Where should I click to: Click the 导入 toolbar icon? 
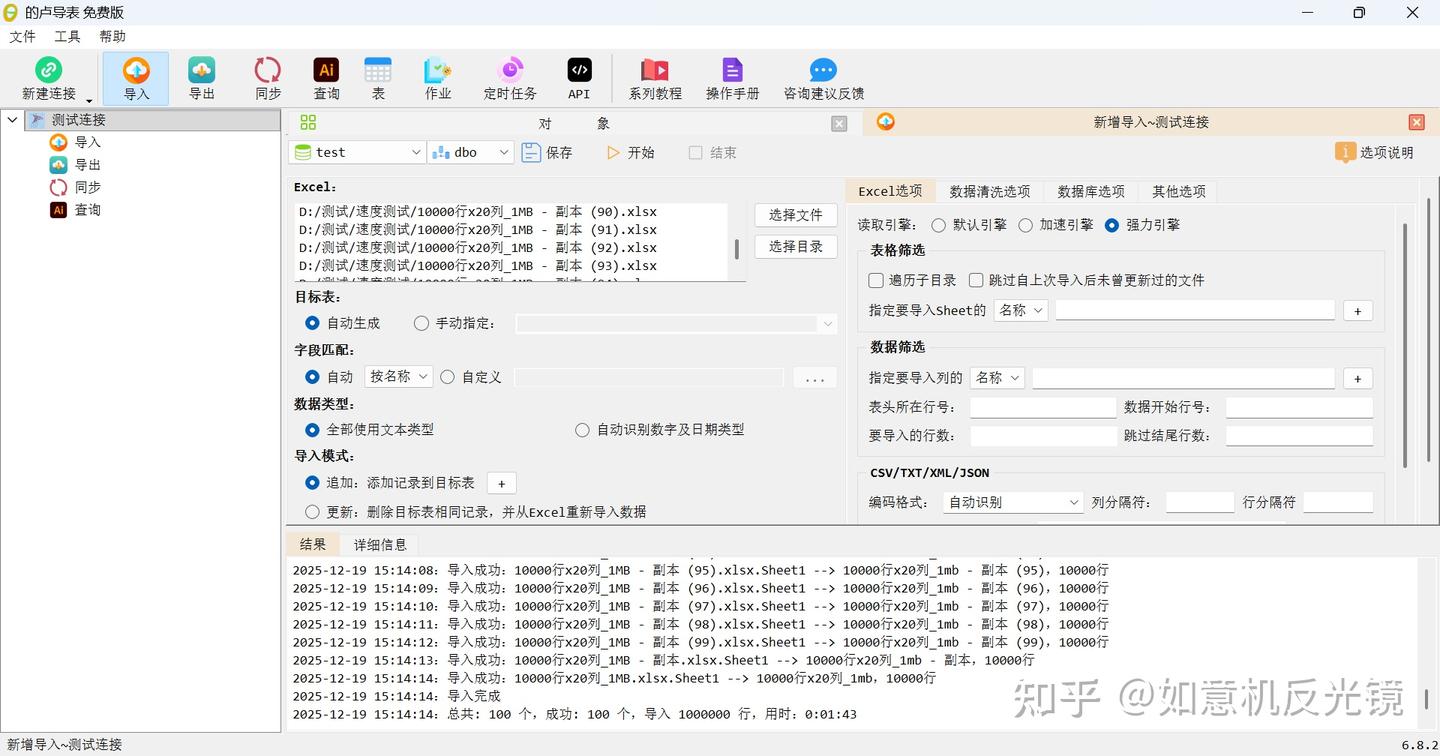tap(136, 70)
